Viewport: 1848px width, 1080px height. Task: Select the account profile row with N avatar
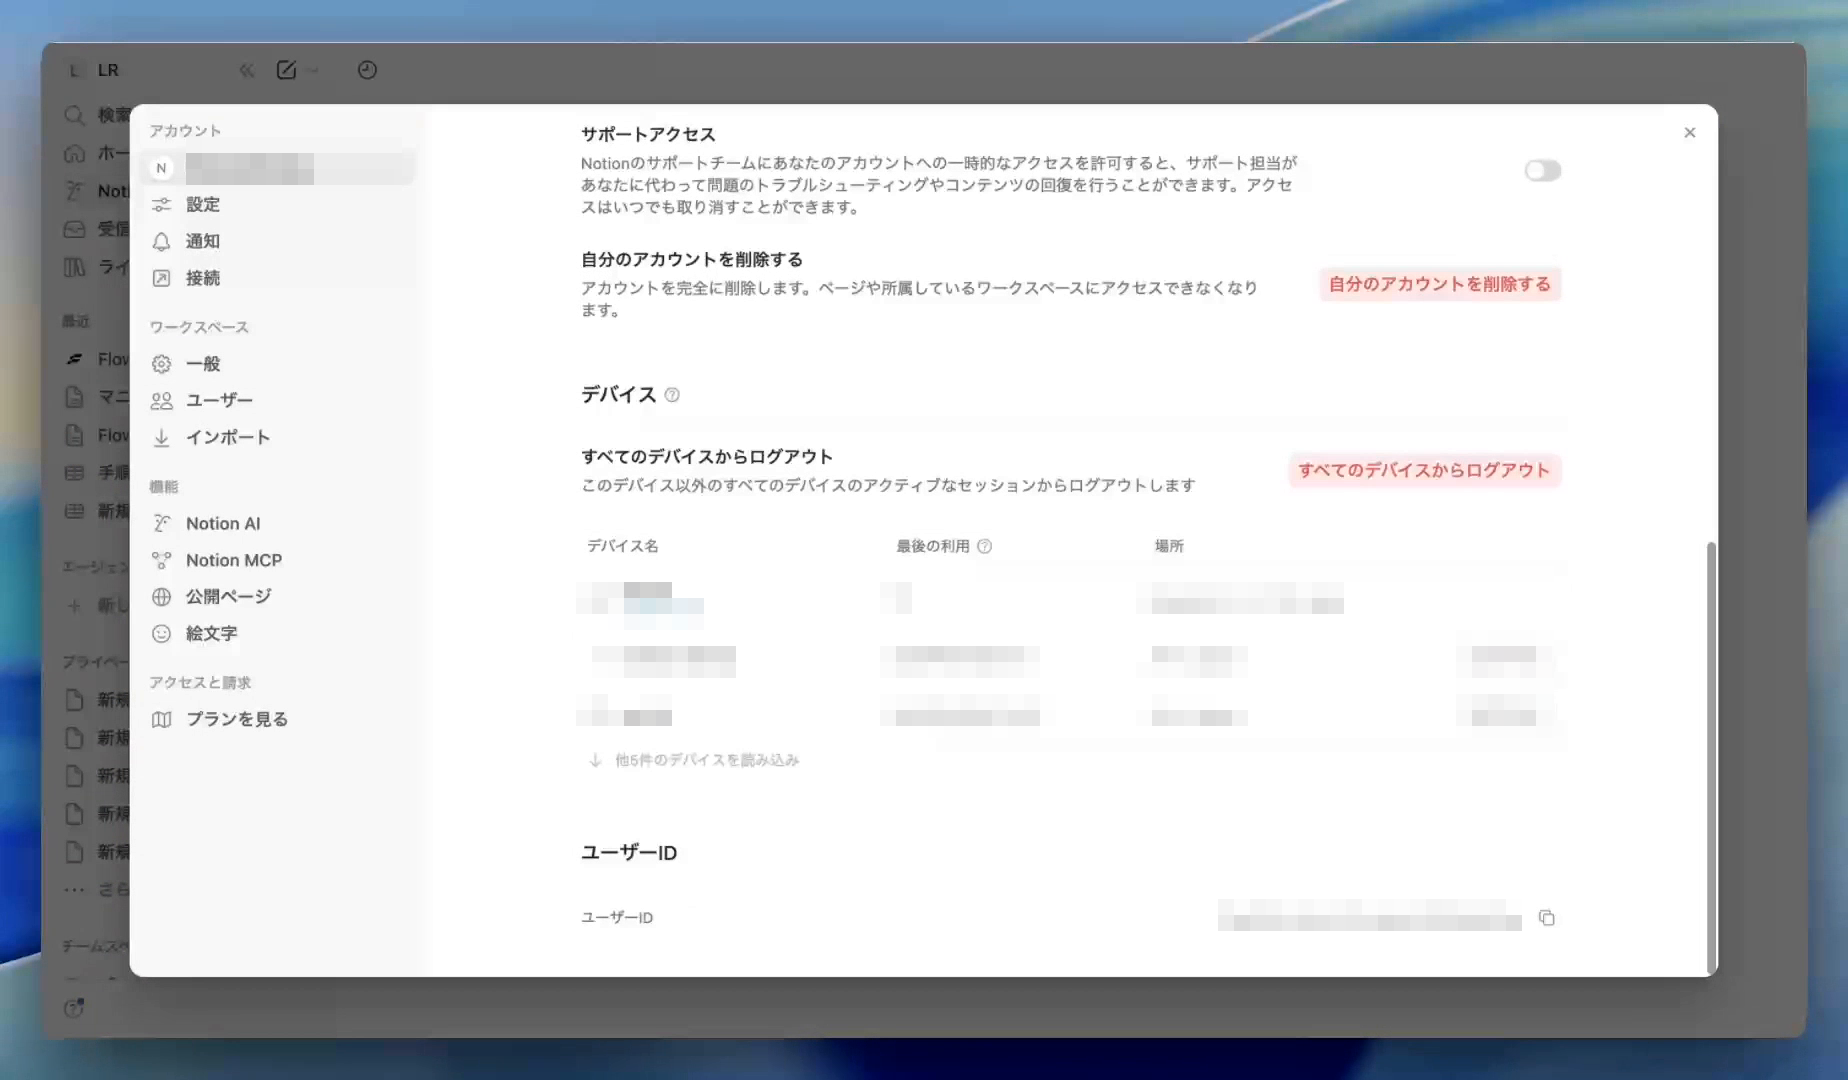277,168
